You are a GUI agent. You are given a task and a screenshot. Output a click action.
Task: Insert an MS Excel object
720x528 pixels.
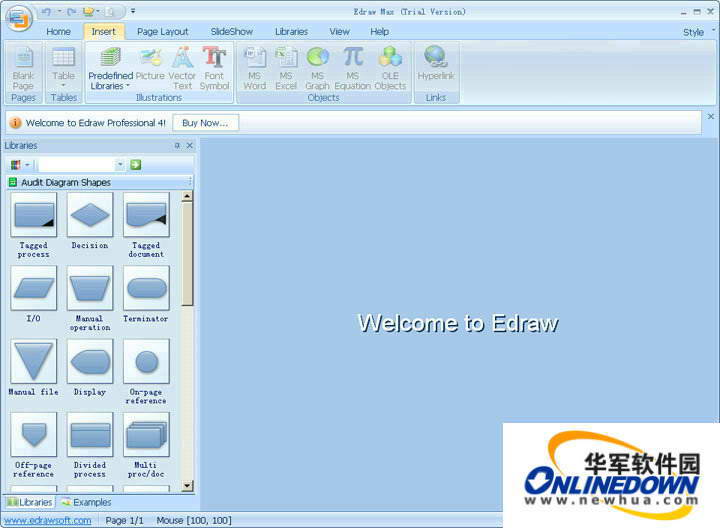point(286,58)
